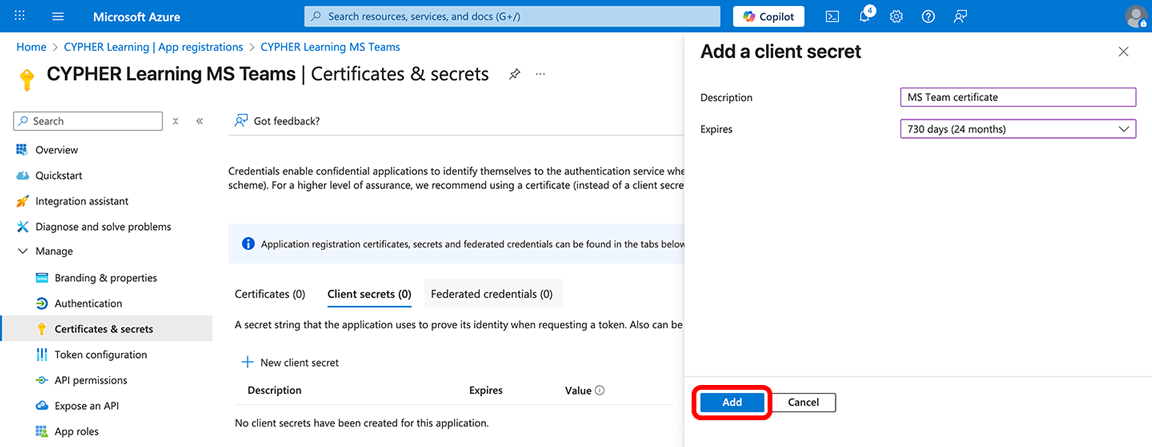1152x447 pixels.
Task: Click the Cancel button
Action: click(804, 403)
